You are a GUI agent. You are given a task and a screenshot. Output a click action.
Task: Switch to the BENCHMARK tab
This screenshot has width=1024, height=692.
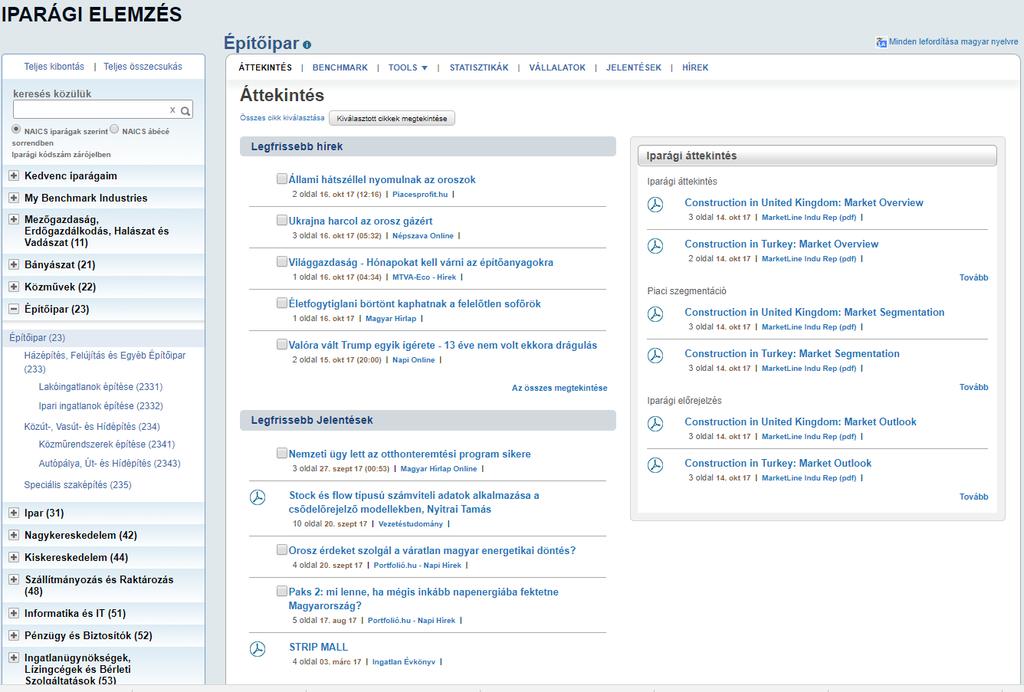[340, 67]
